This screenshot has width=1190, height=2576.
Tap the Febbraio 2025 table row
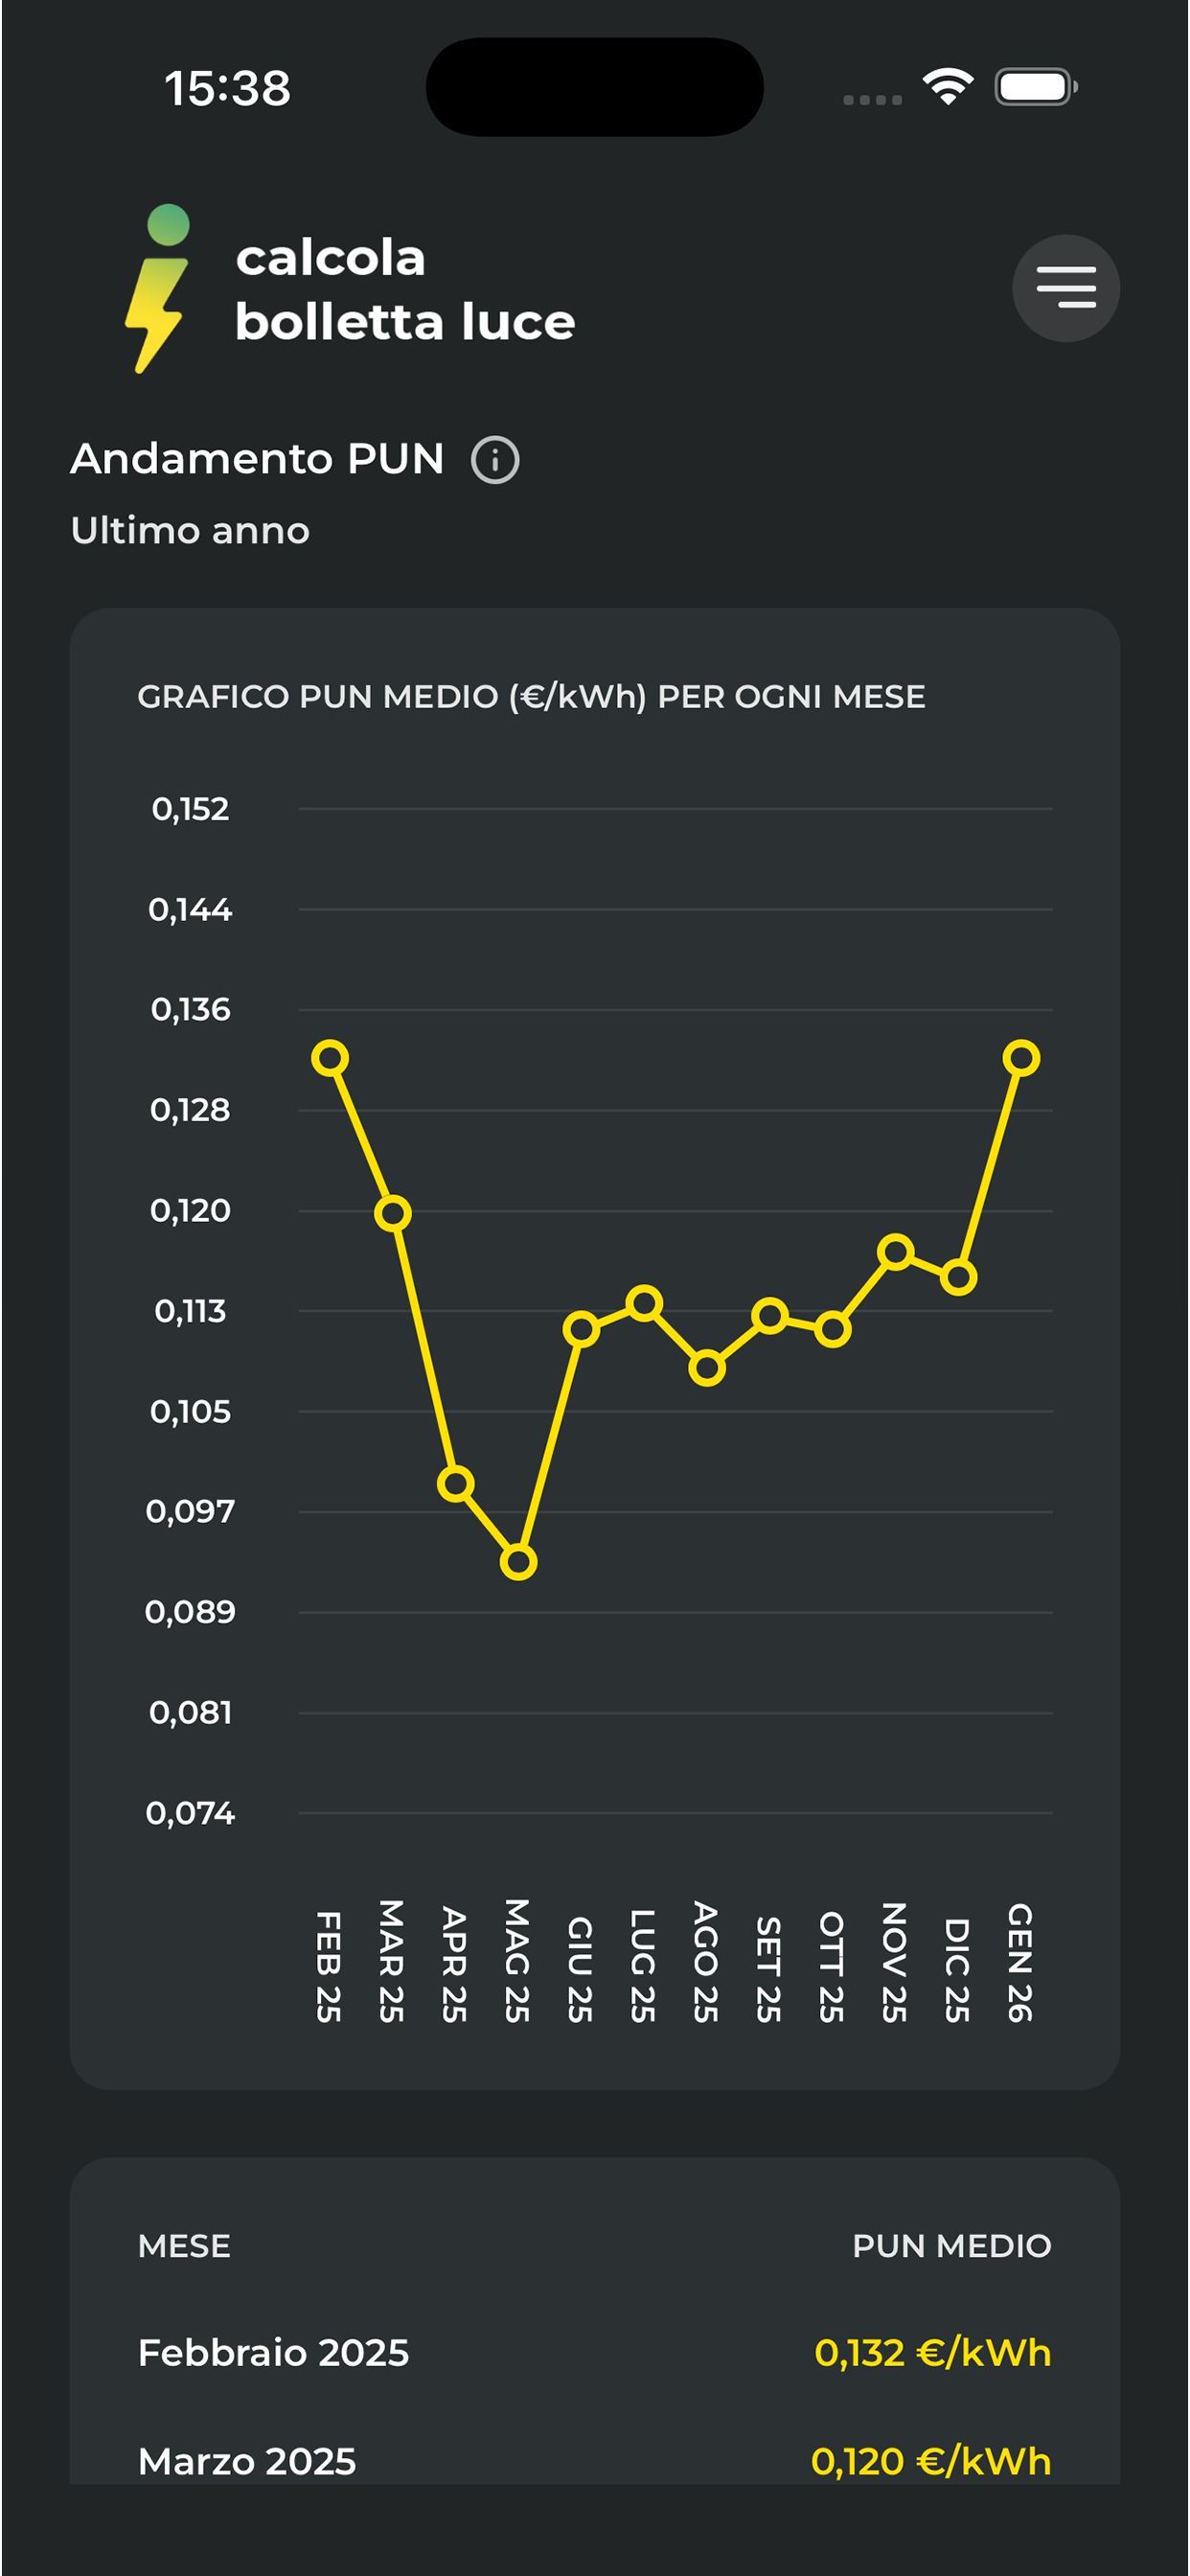[594, 2353]
